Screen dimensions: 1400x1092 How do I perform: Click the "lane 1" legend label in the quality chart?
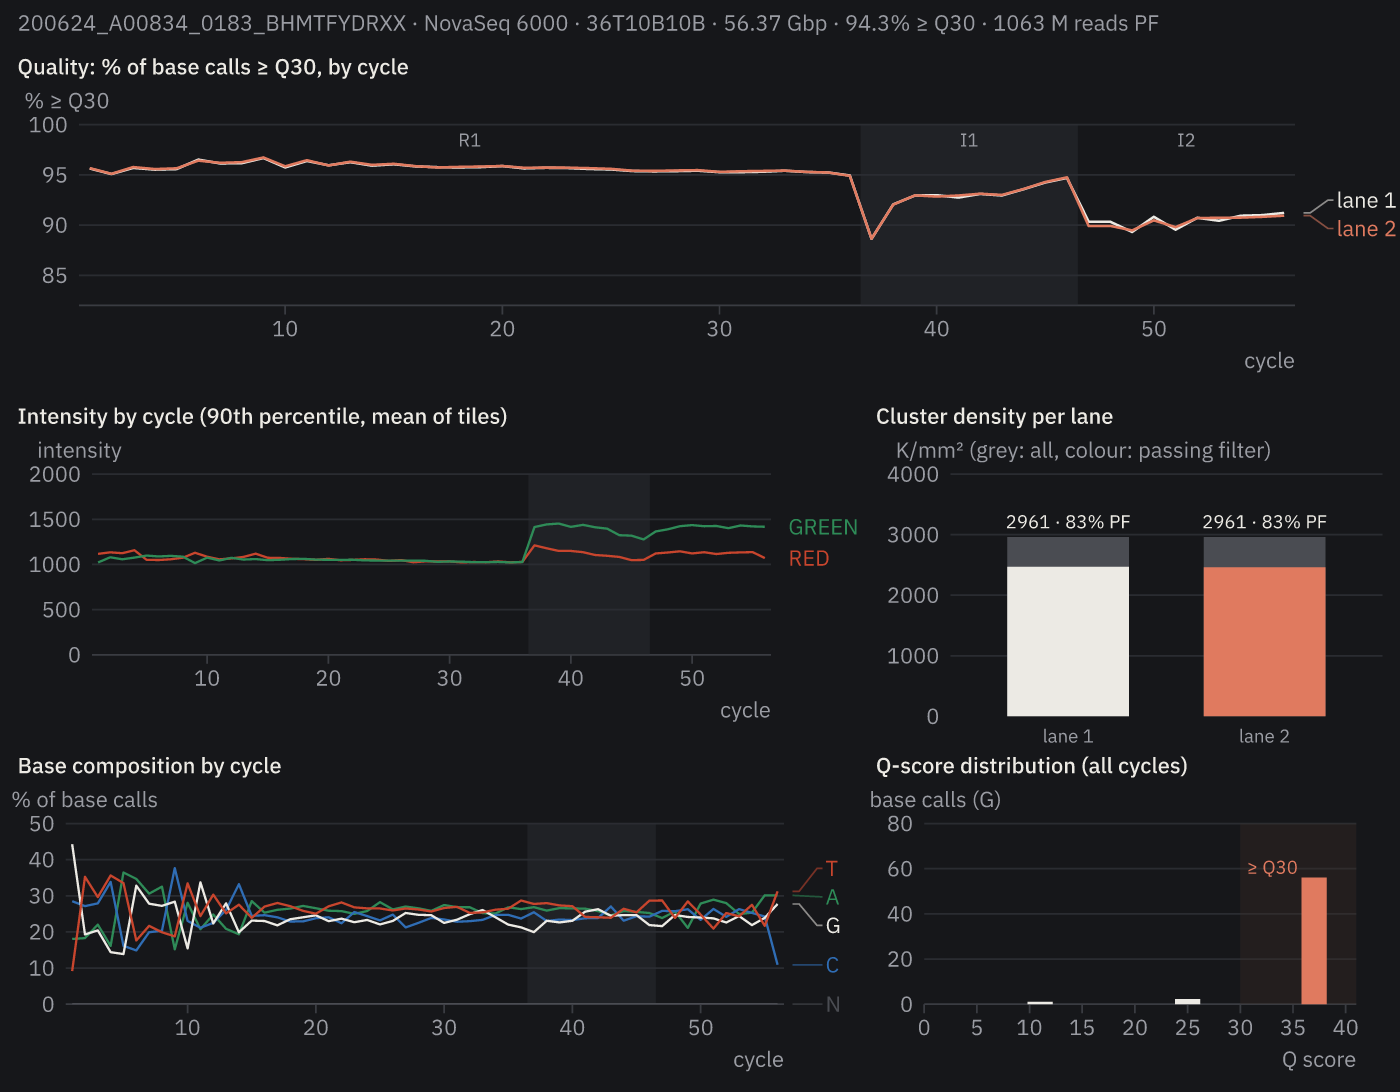1366,200
